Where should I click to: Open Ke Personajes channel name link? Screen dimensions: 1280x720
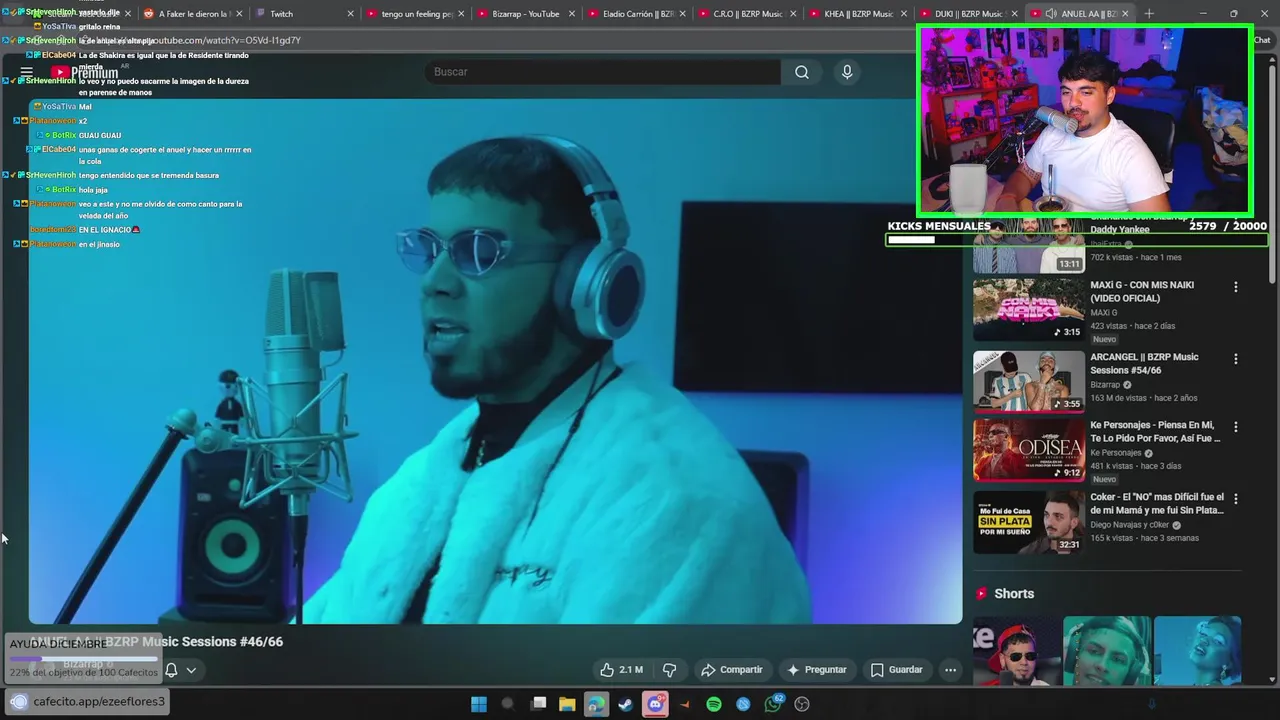tap(1115, 453)
